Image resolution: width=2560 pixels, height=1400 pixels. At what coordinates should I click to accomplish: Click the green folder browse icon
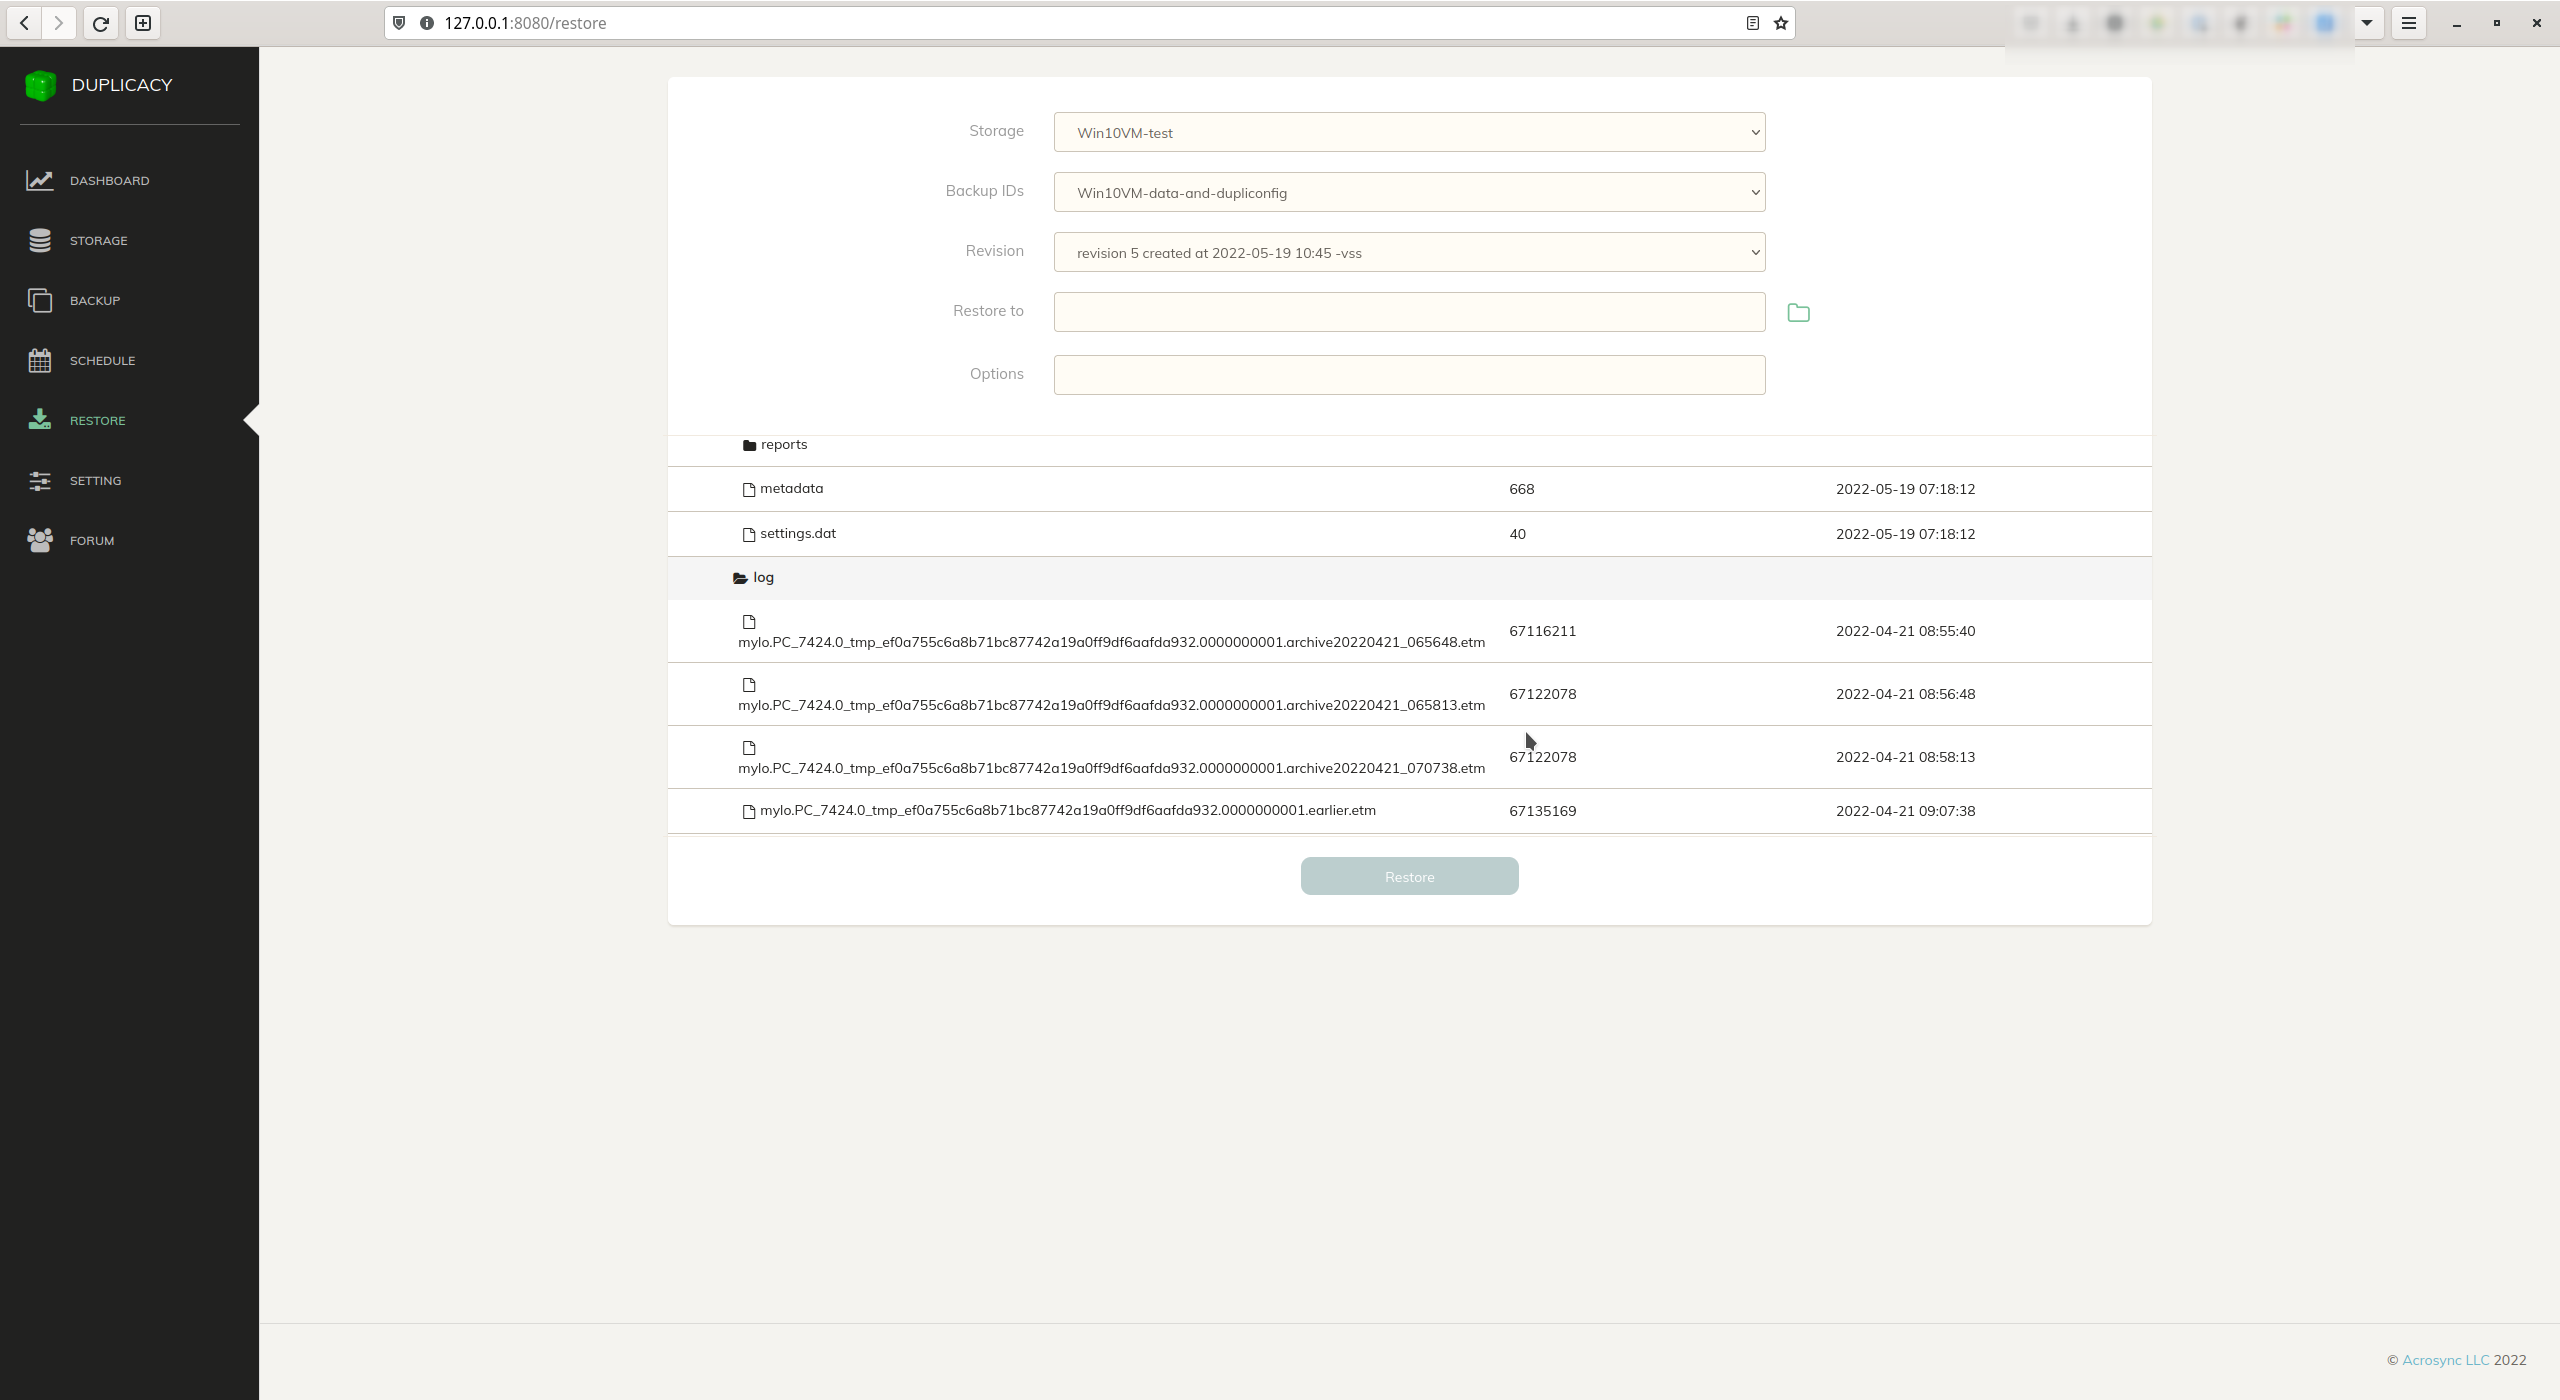coord(1798,313)
